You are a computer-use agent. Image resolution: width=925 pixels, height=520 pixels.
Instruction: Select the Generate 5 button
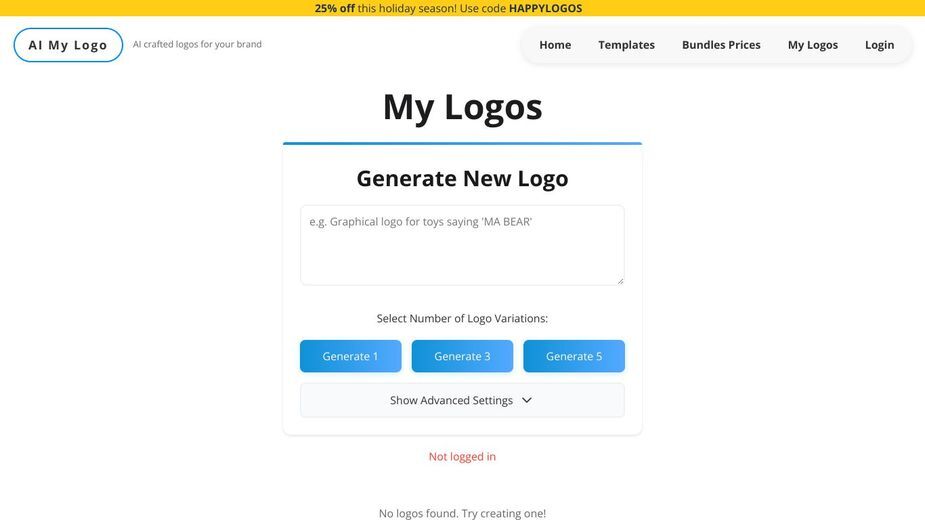(x=574, y=356)
